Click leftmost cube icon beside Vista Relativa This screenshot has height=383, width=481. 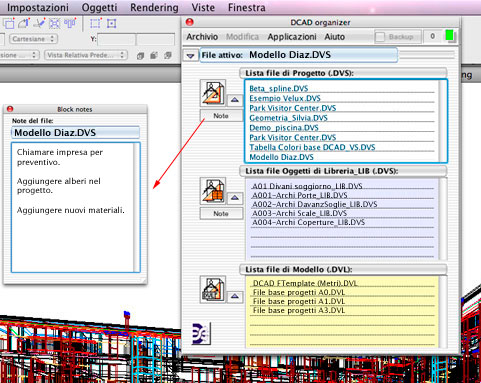140,56
